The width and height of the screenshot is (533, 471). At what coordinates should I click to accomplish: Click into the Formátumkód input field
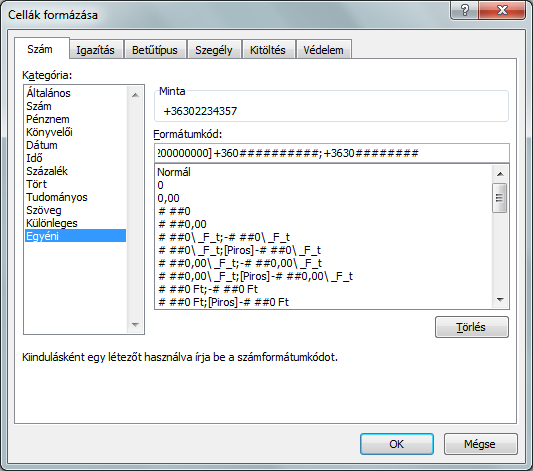tap(331, 153)
